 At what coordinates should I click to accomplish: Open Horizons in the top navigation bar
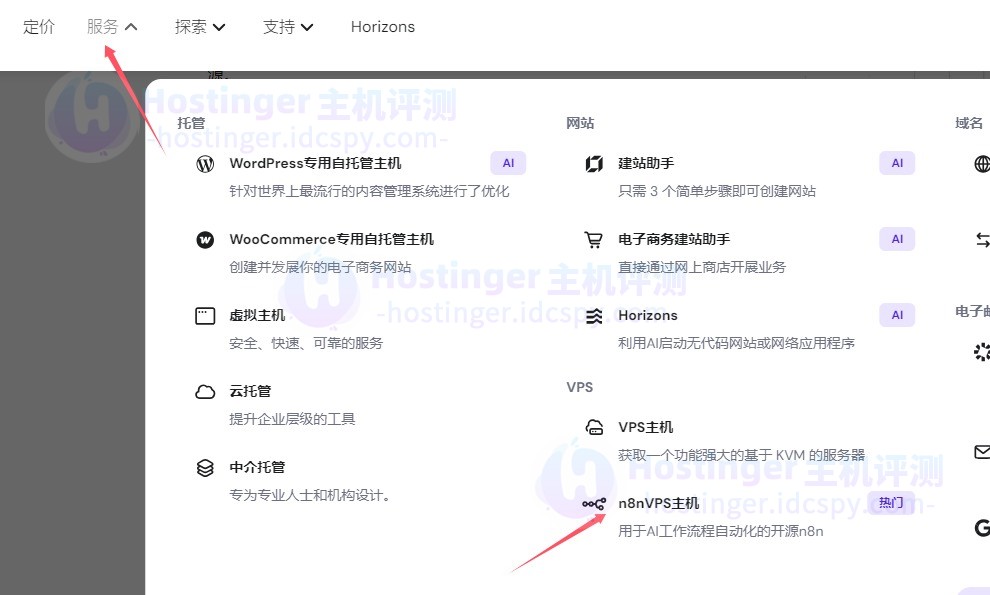click(382, 27)
